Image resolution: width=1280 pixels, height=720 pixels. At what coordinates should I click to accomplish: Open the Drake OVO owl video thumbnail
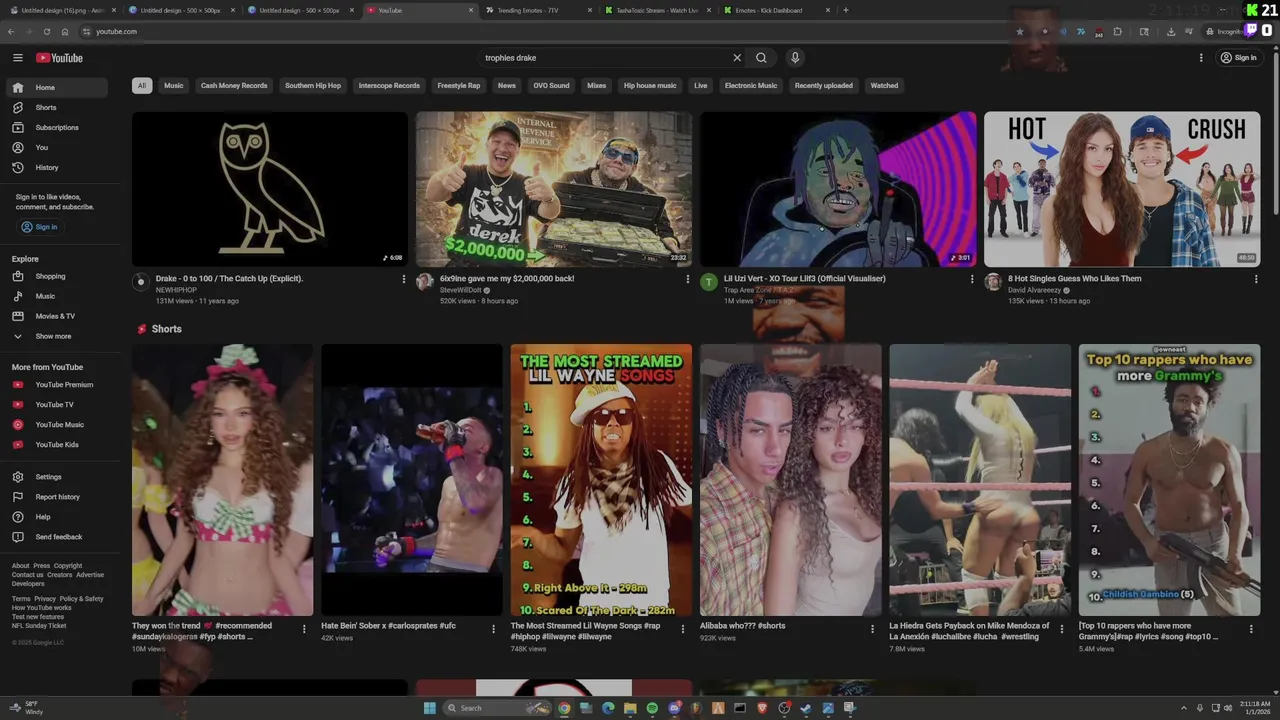(x=270, y=189)
